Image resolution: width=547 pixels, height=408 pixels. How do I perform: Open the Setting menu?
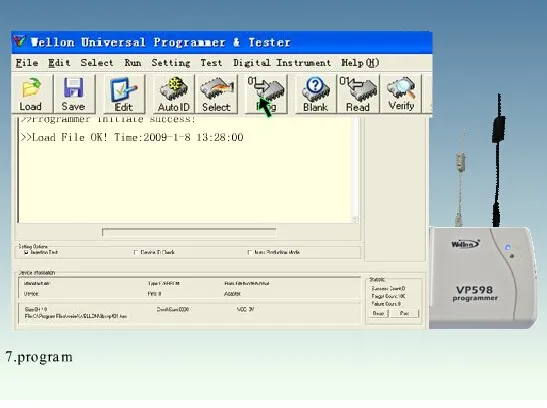pos(171,63)
